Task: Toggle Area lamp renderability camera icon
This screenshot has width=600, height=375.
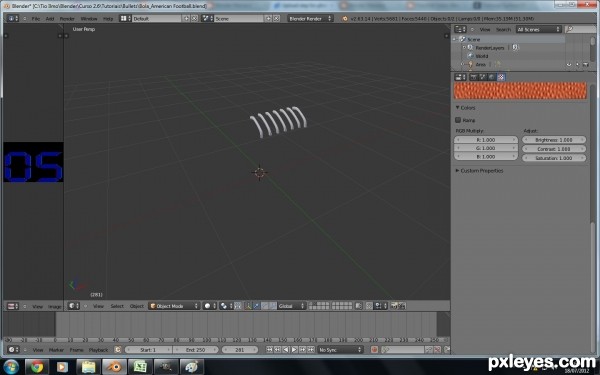Action: (x=585, y=65)
